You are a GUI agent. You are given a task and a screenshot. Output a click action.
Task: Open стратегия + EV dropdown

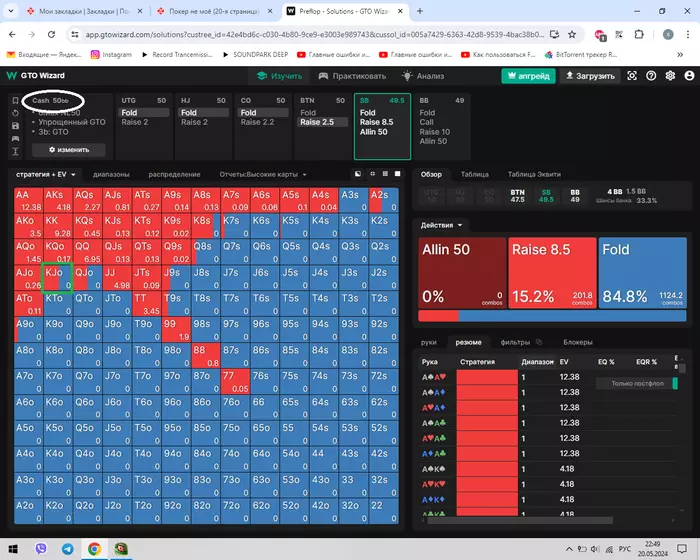(46, 174)
